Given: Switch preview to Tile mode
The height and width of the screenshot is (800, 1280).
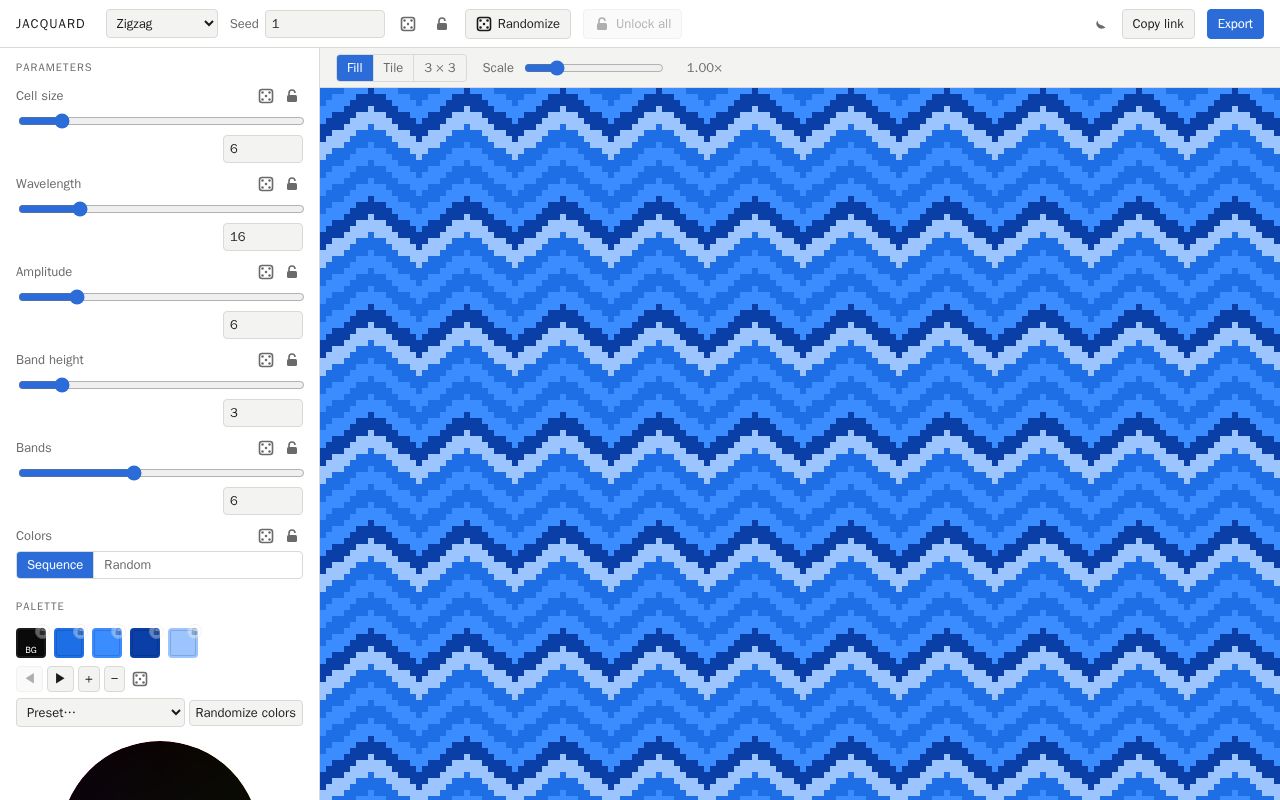Looking at the screenshot, I should pos(393,68).
